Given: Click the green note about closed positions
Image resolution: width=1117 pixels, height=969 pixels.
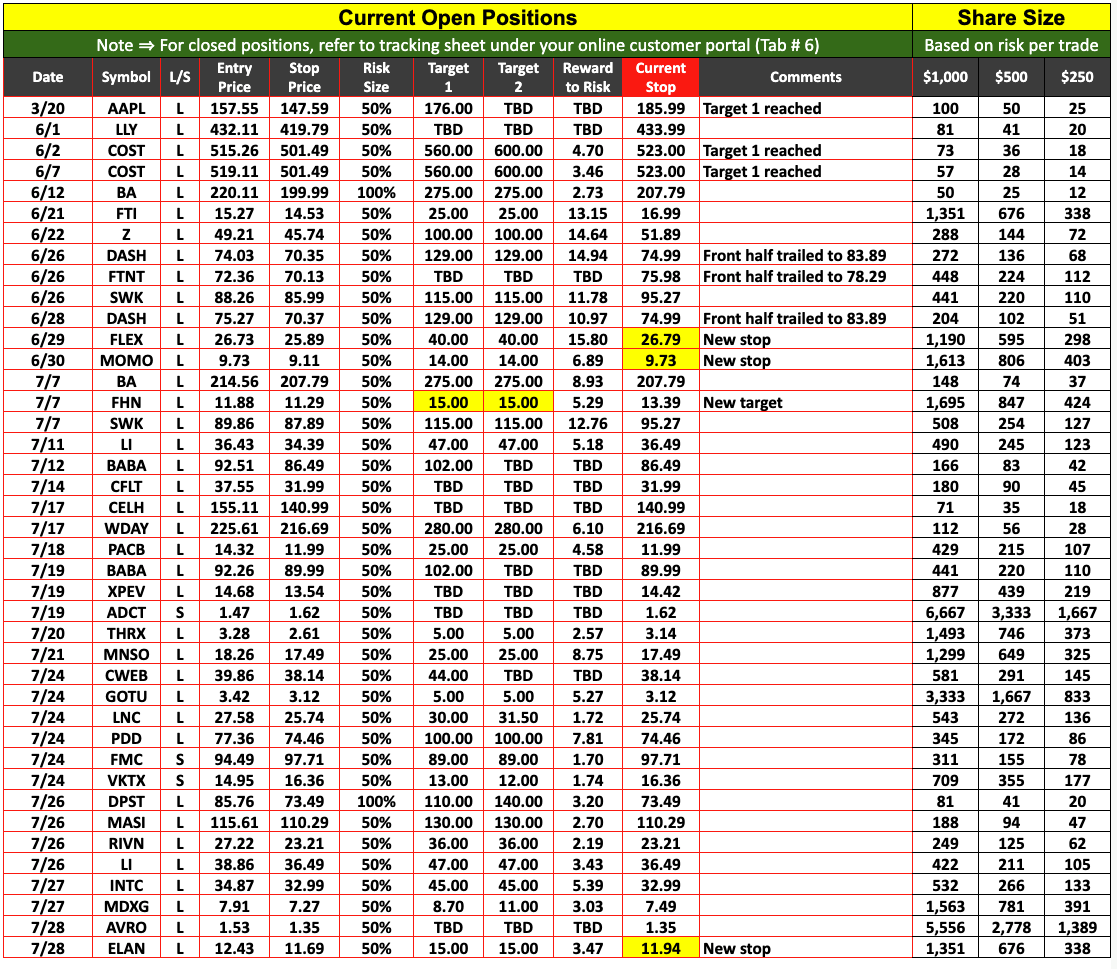Looking at the screenshot, I should click(457, 45).
